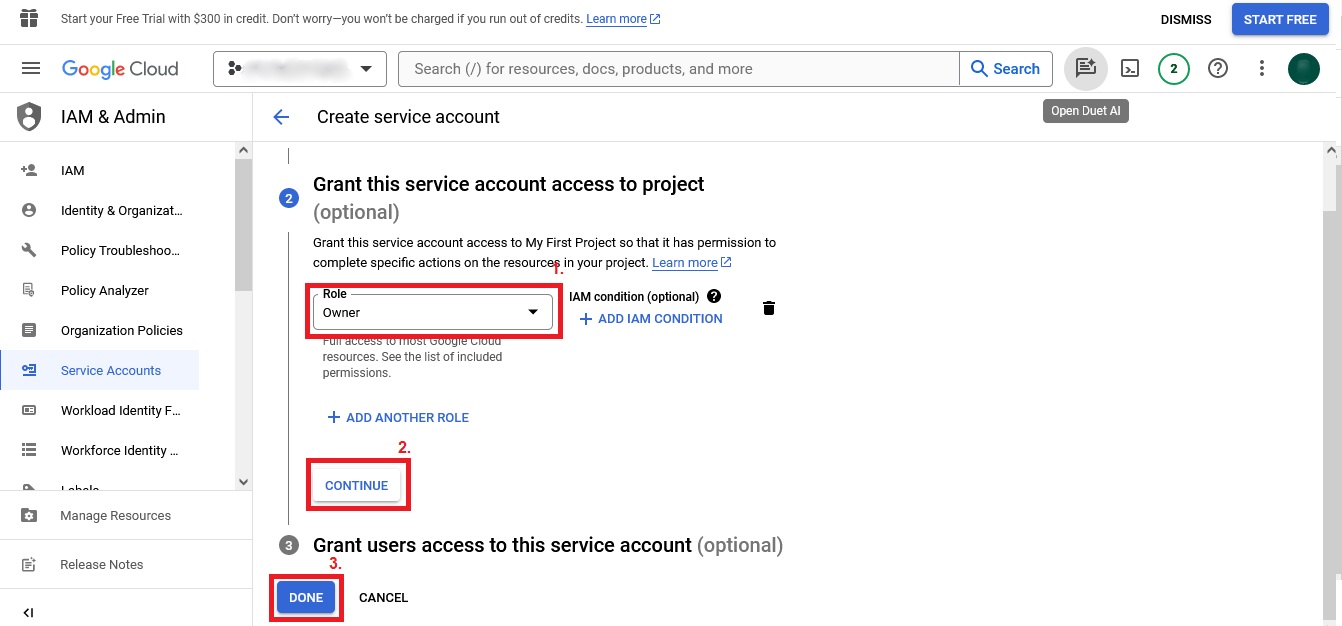Select Service Accounts in sidebar

tap(110, 370)
